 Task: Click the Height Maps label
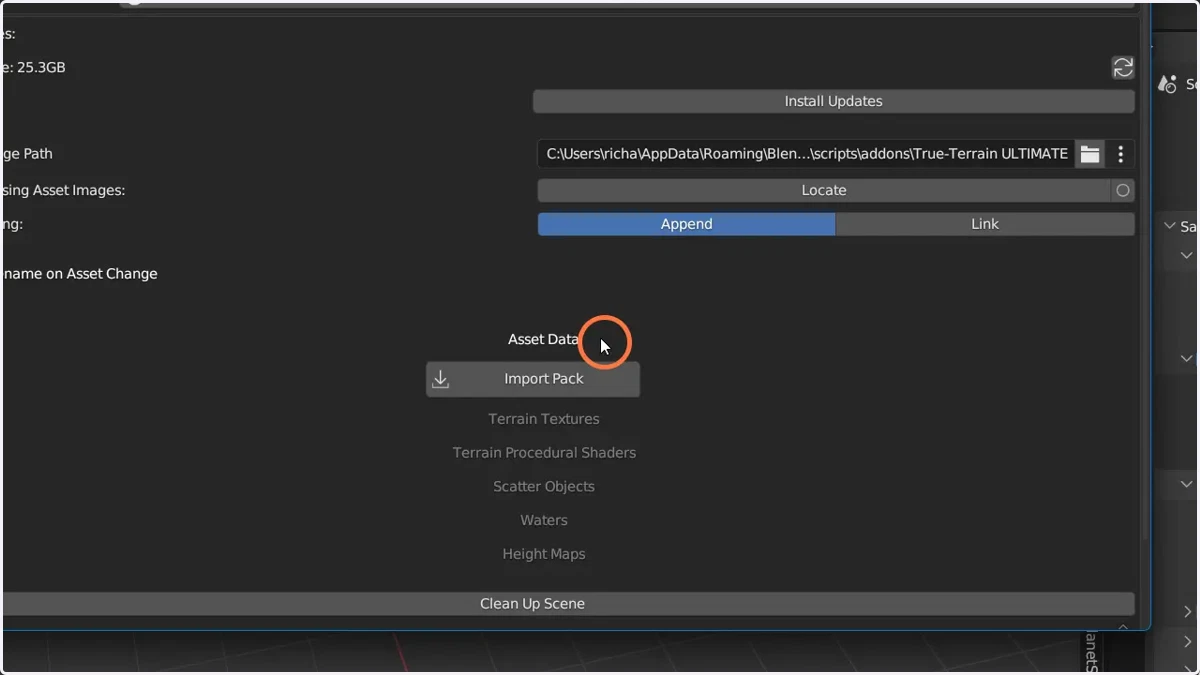[544, 554]
